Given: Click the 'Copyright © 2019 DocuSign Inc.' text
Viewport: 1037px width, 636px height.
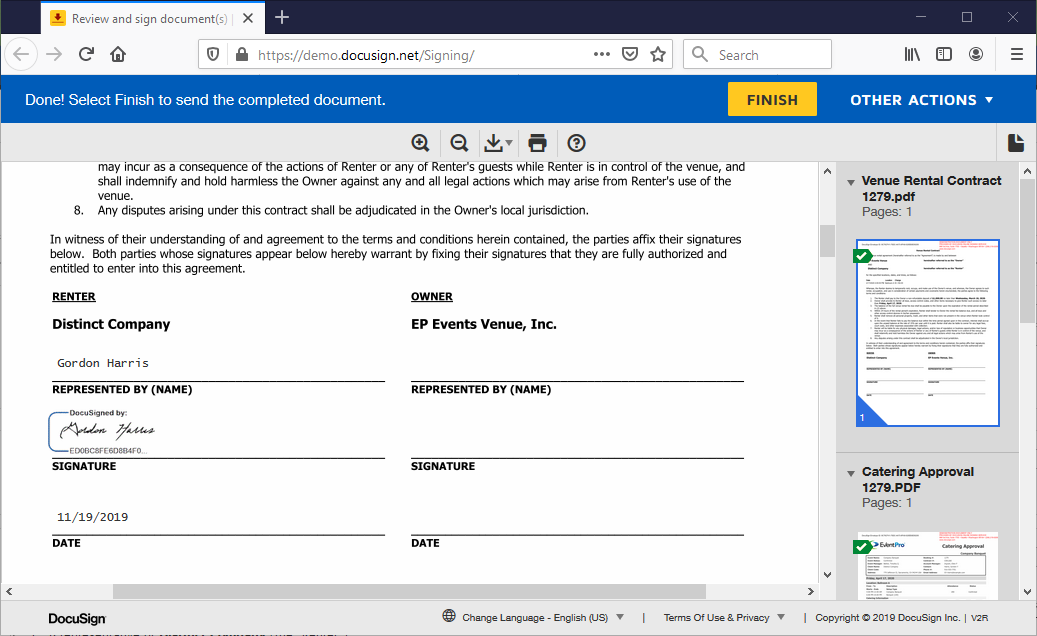Looking at the screenshot, I should [x=887, y=617].
